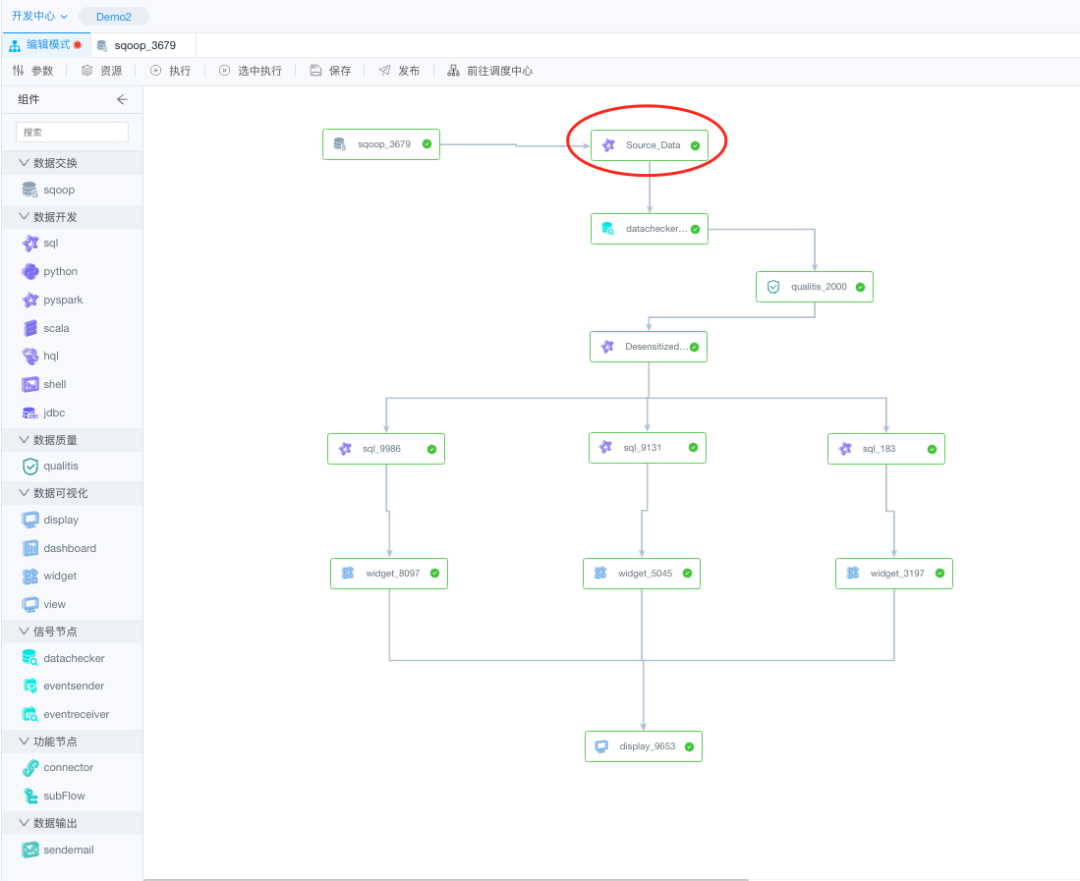
Task: Select the connector function node
Action: (68, 768)
